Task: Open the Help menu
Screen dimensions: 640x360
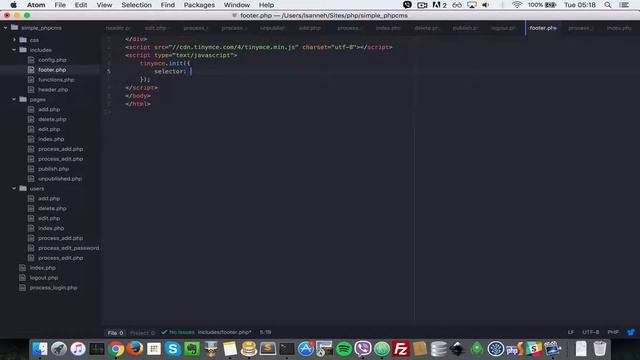Action: pos(266,5)
